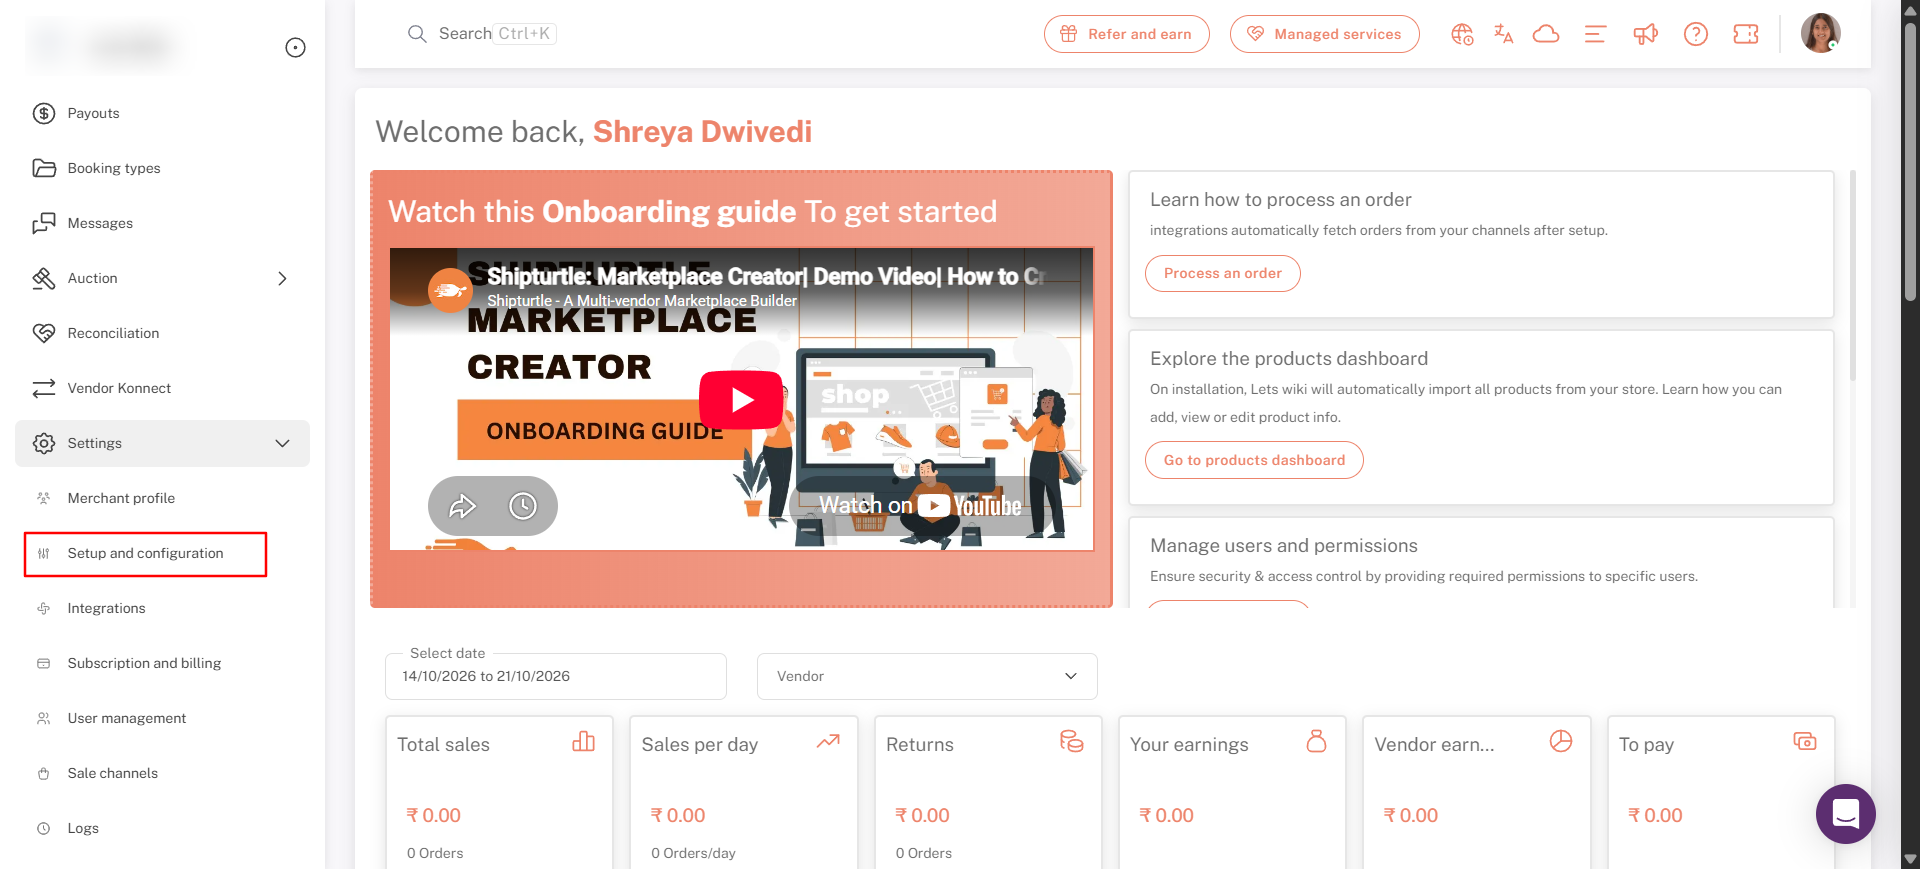Open the user profile avatar
Screen dimensions: 1920x869
point(1821,33)
